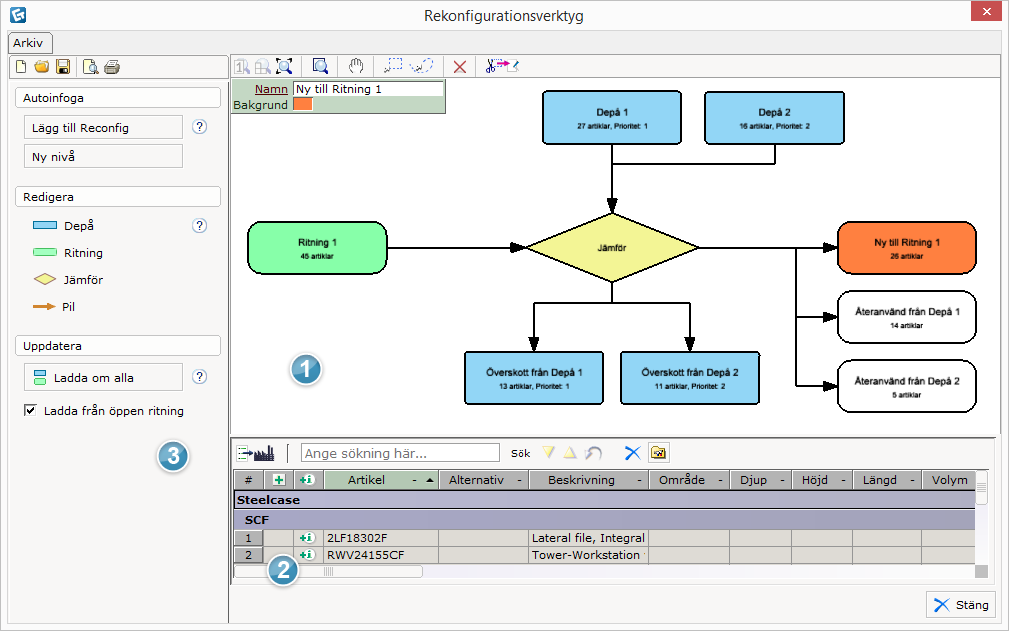Click the orange Bakgrund color swatch
Screen dimensions: 1009x631
point(302,104)
